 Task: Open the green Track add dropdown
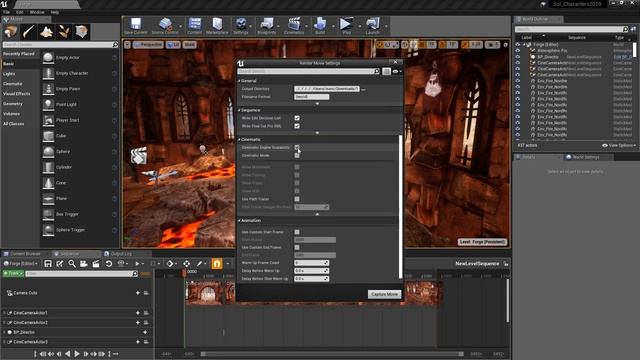click(x=13, y=273)
